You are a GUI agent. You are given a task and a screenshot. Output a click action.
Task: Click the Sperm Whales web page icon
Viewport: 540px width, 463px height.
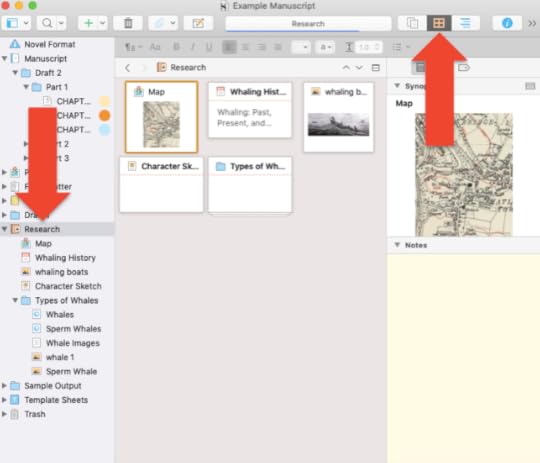point(37,328)
